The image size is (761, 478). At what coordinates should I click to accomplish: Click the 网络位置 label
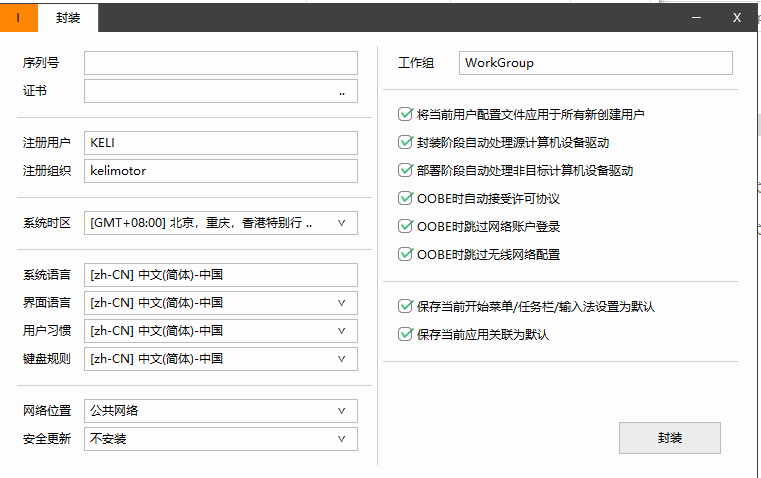47,411
